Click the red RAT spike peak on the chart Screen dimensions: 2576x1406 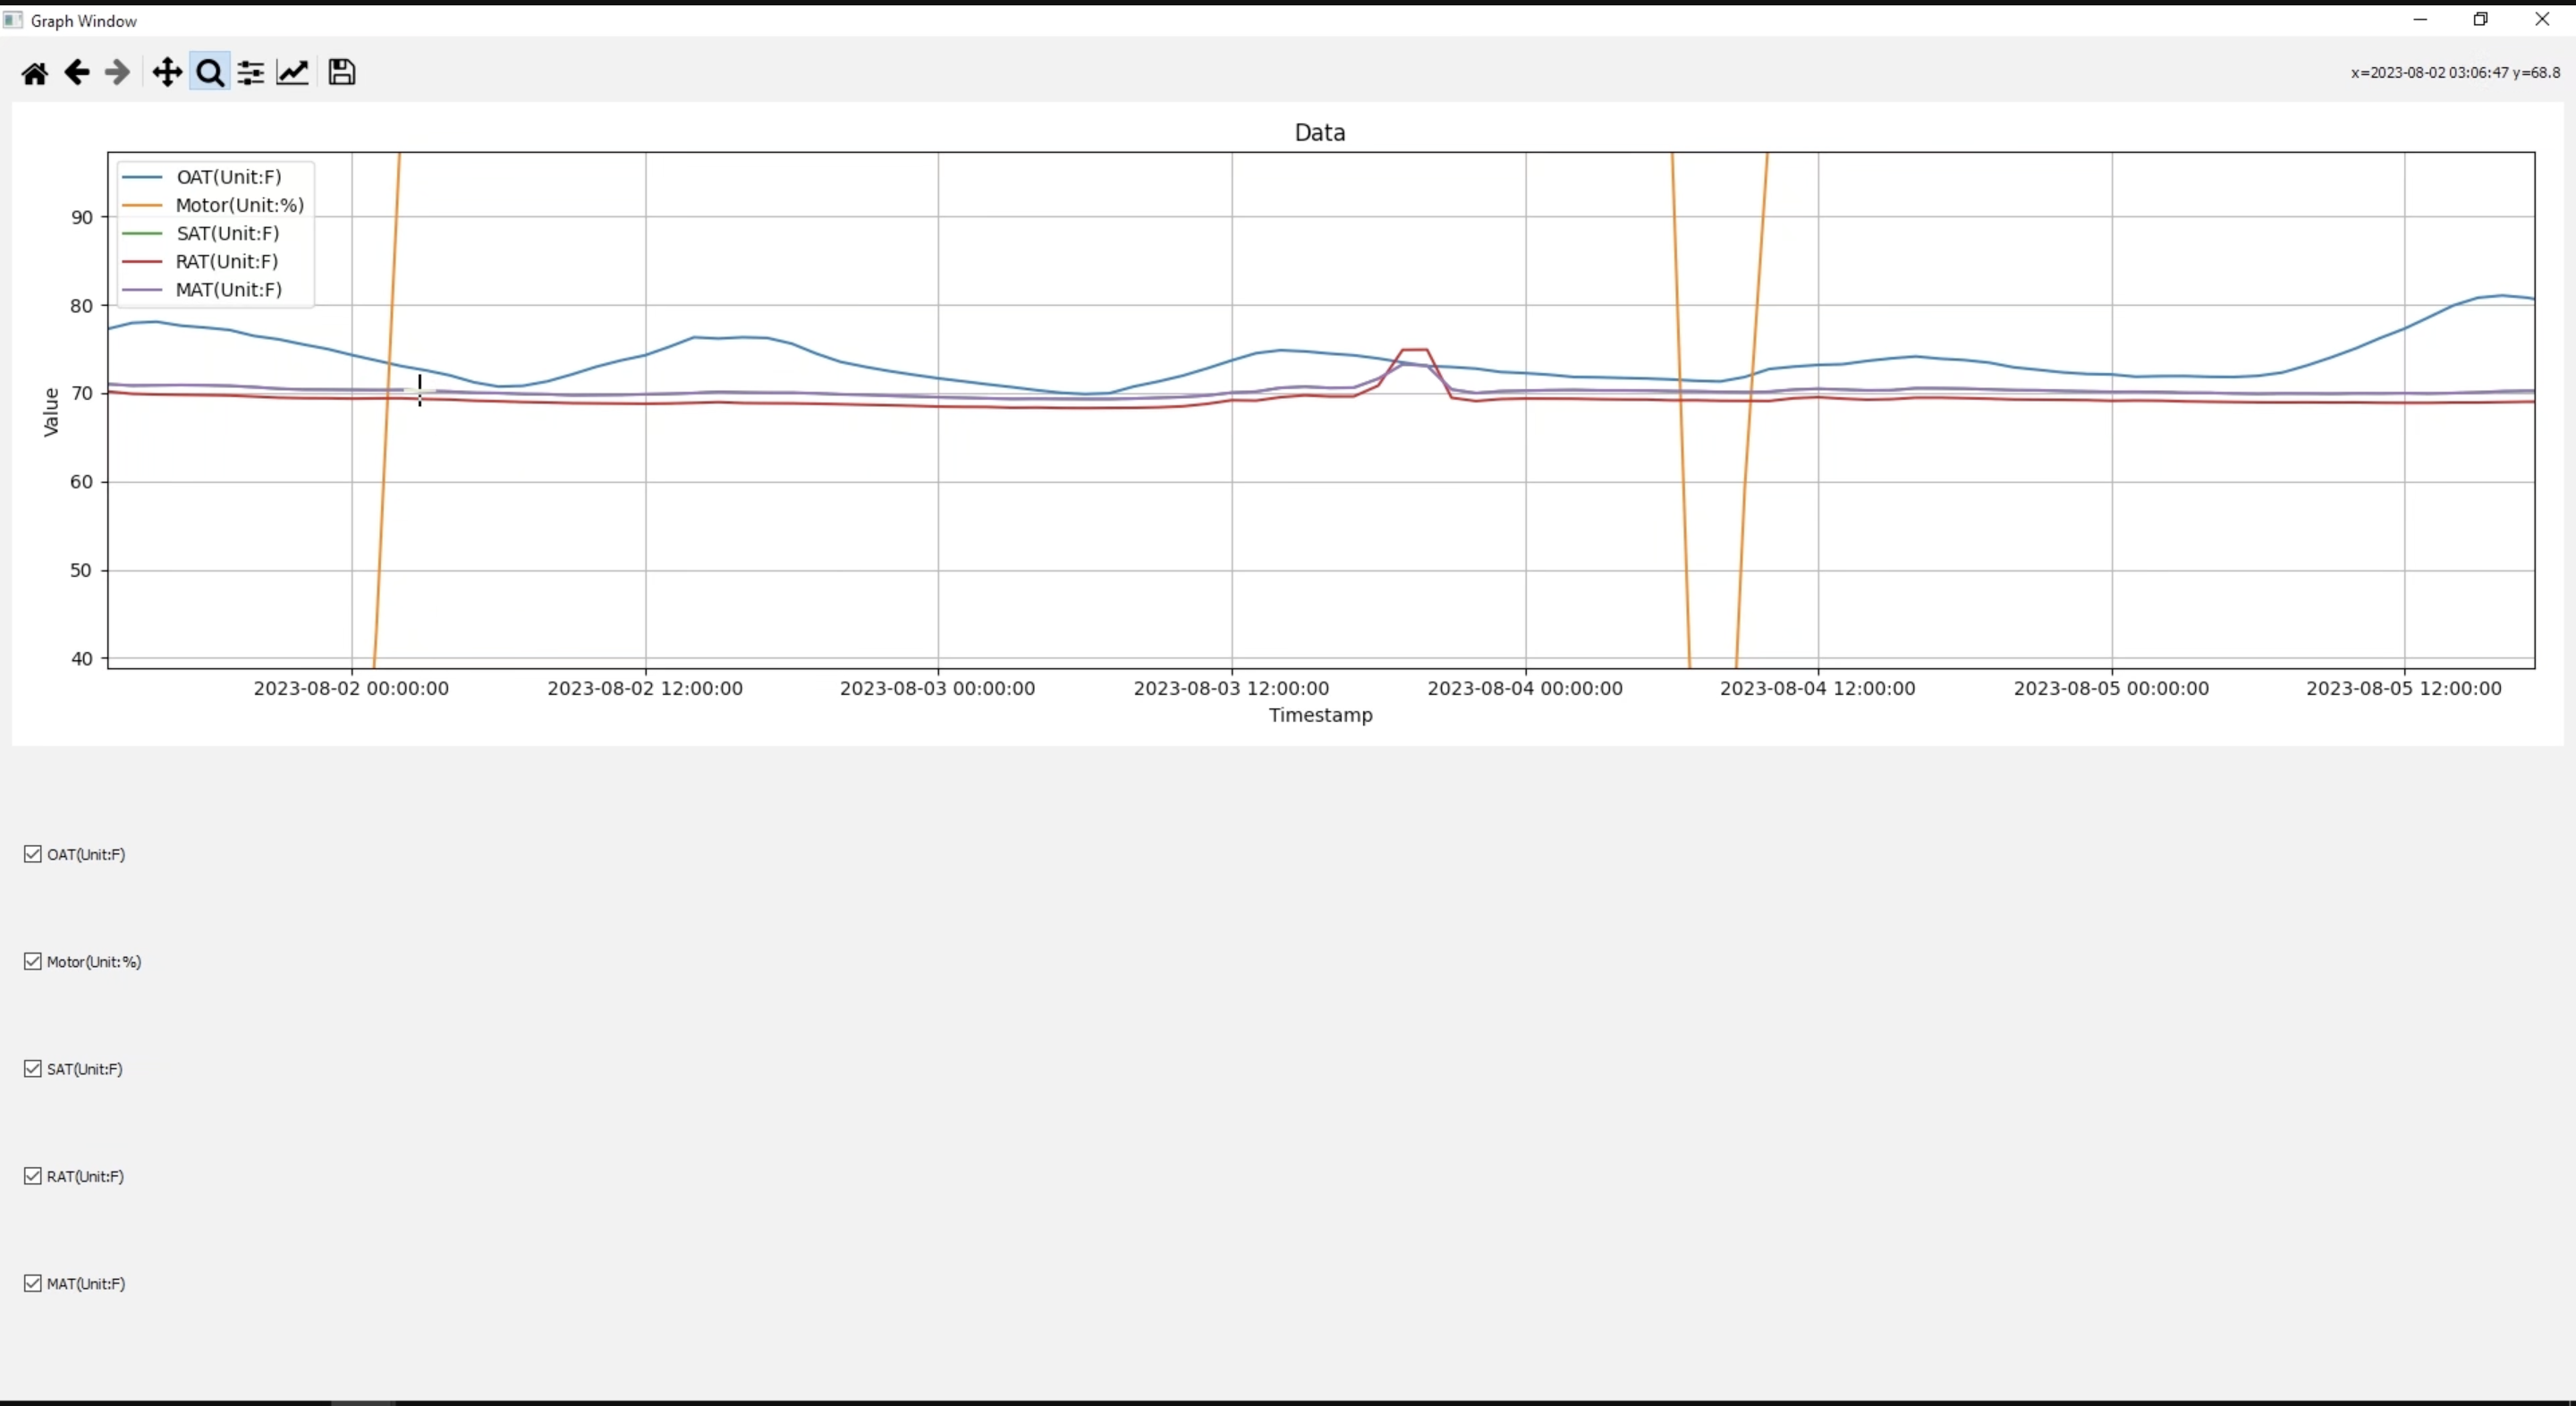point(1414,350)
